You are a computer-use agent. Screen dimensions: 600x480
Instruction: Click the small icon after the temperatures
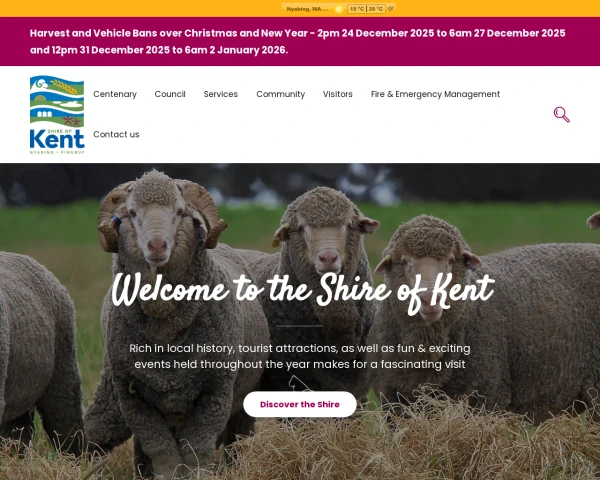pos(390,8)
